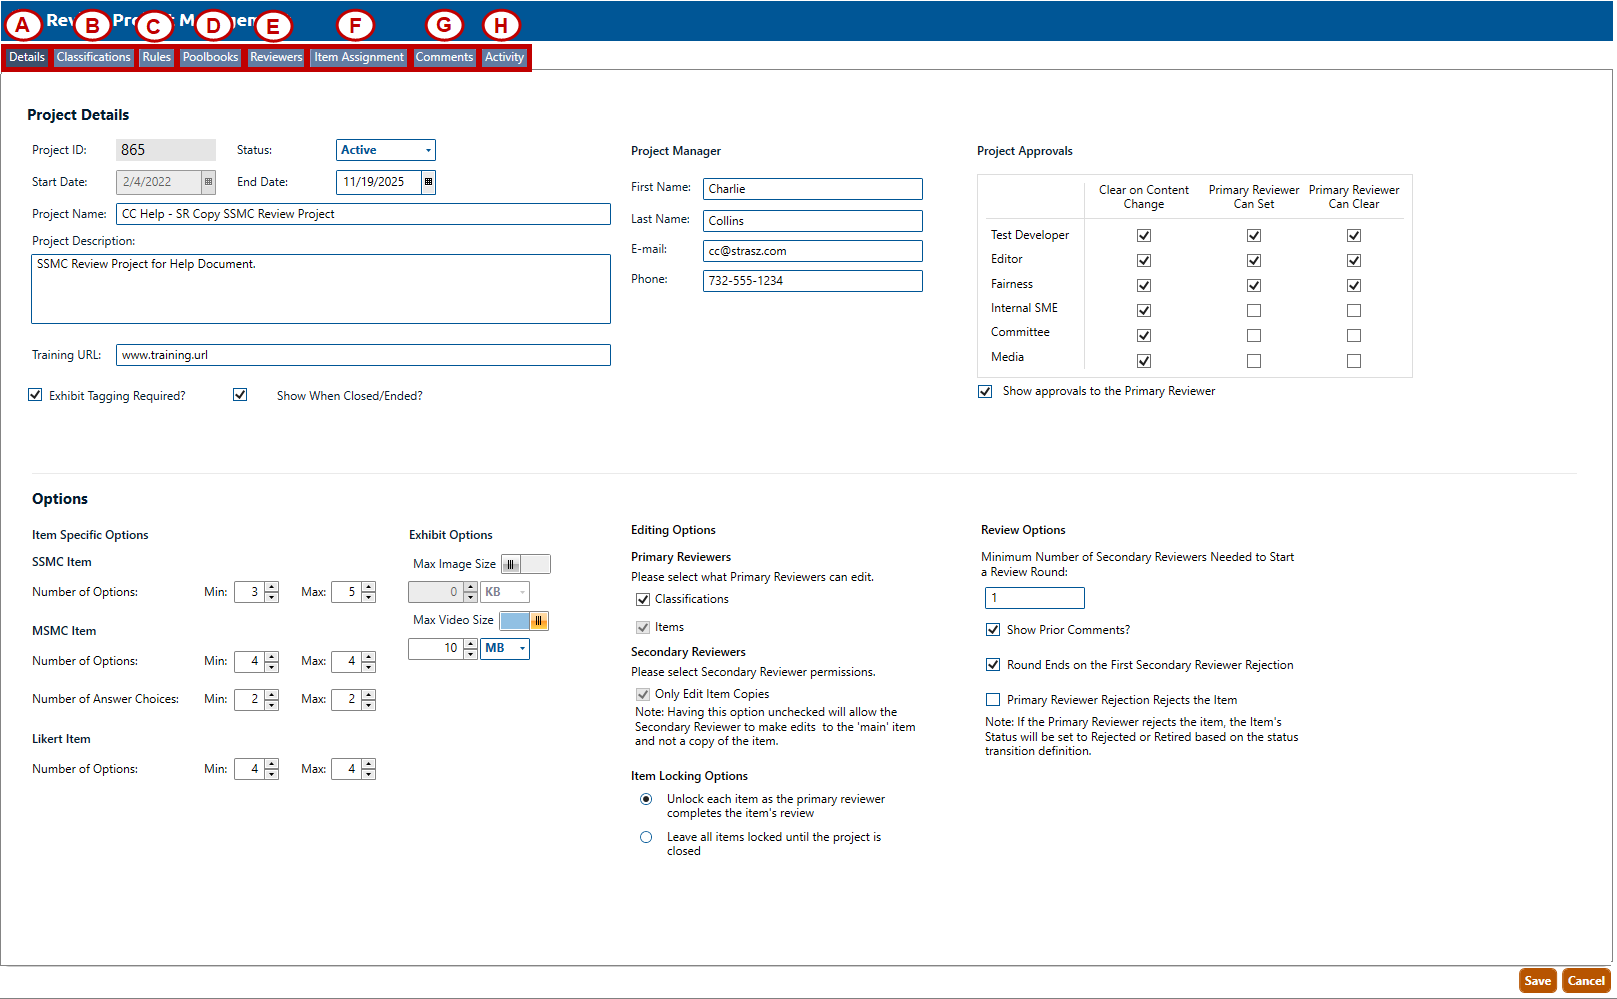
Task: Increase Max Video Size value spinner
Action: (470, 643)
